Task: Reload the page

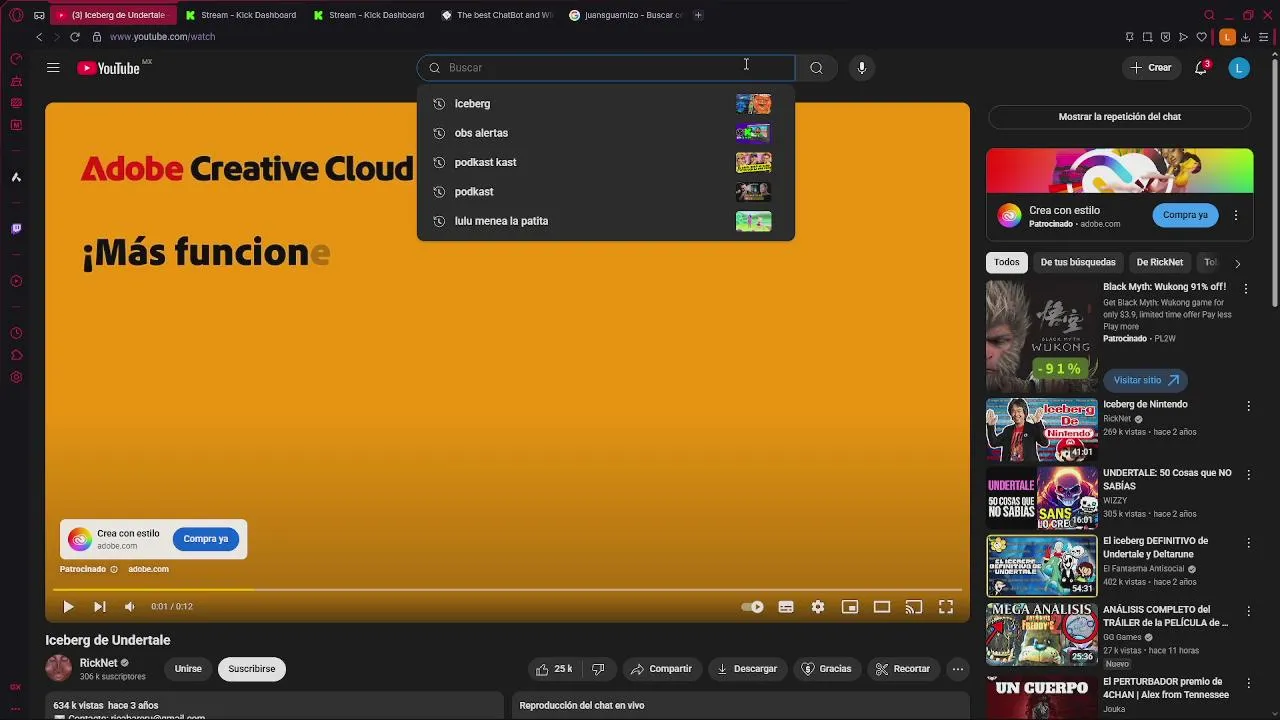Action: [74, 37]
